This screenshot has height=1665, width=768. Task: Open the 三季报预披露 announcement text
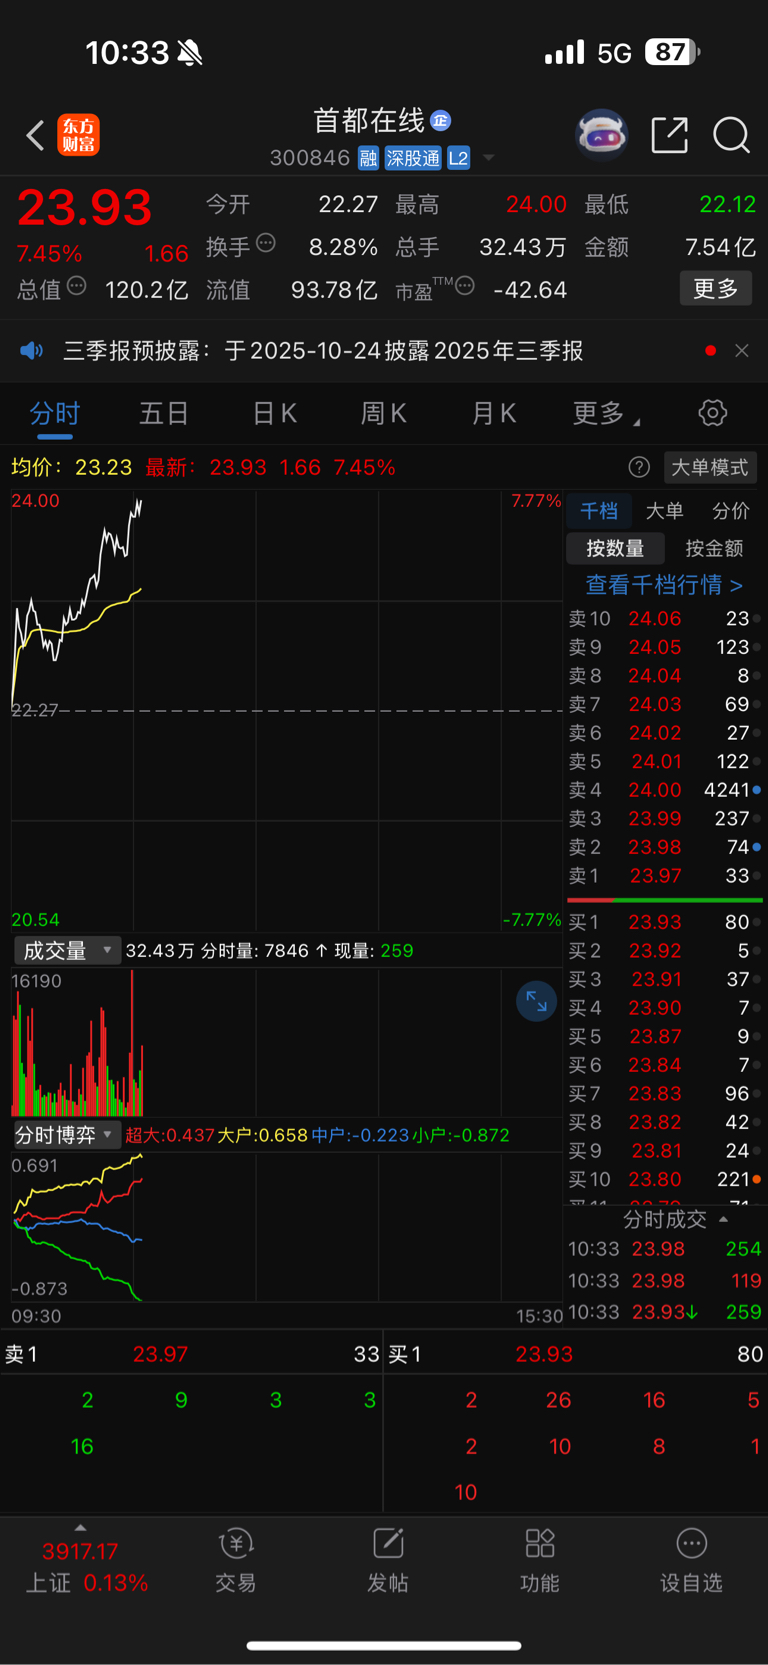click(323, 351)
